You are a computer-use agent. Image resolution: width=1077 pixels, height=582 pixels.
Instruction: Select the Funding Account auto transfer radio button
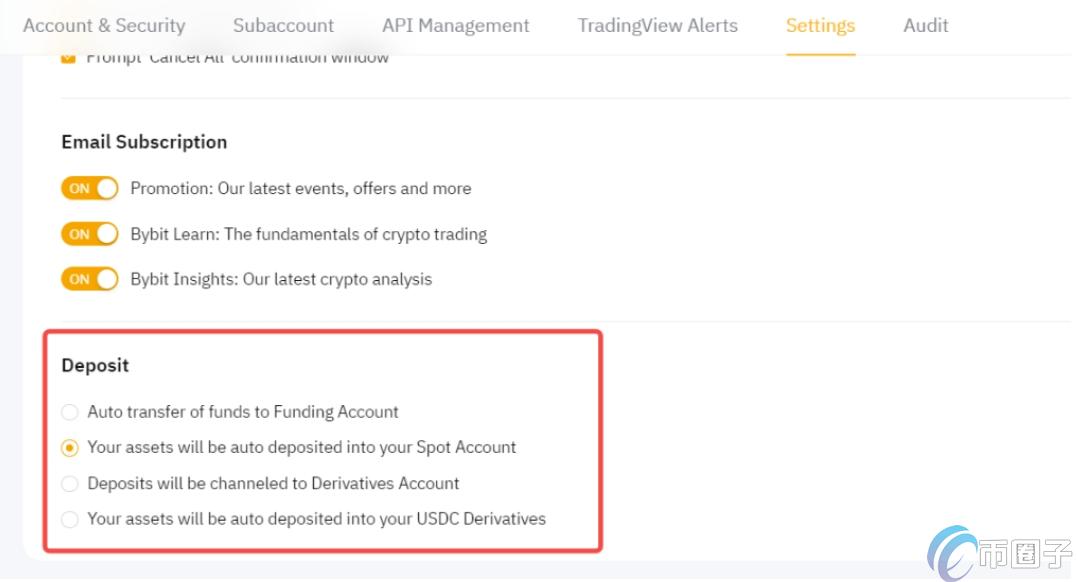click(69, 412)
